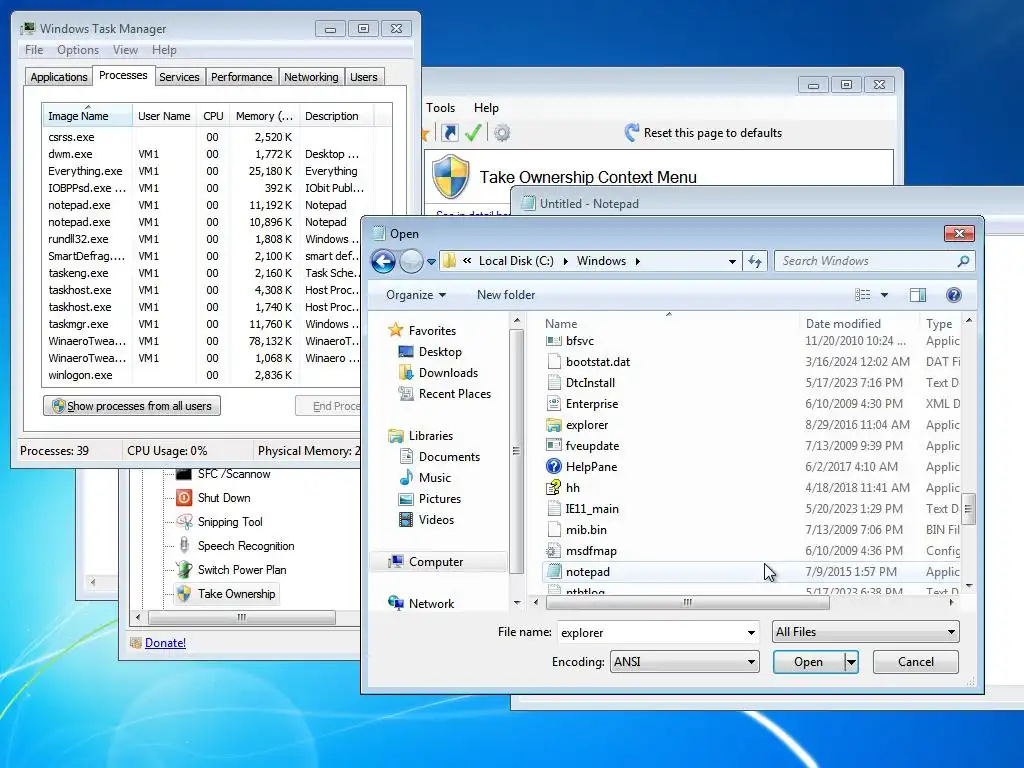Open the Organize dropdown menu
The width and height of the screenshot is (1024, 768).
click(x=416, y=295)
